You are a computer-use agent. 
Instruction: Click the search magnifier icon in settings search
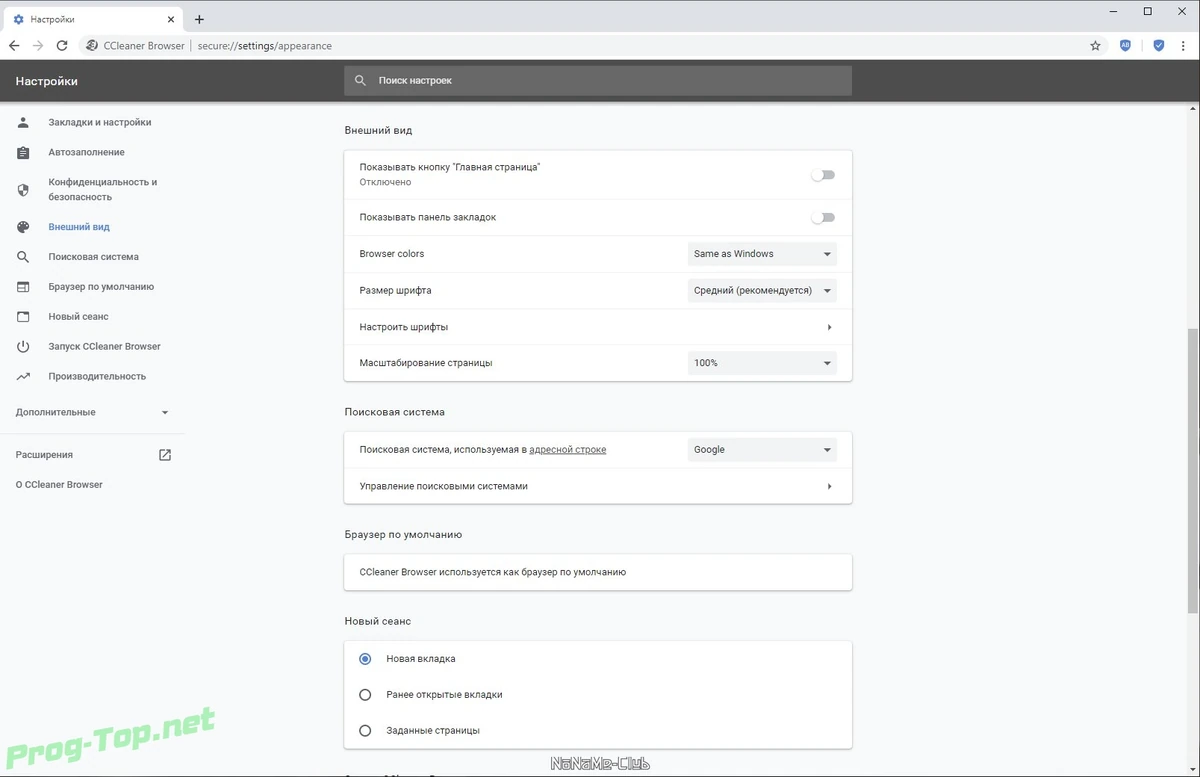coord(361,80)
